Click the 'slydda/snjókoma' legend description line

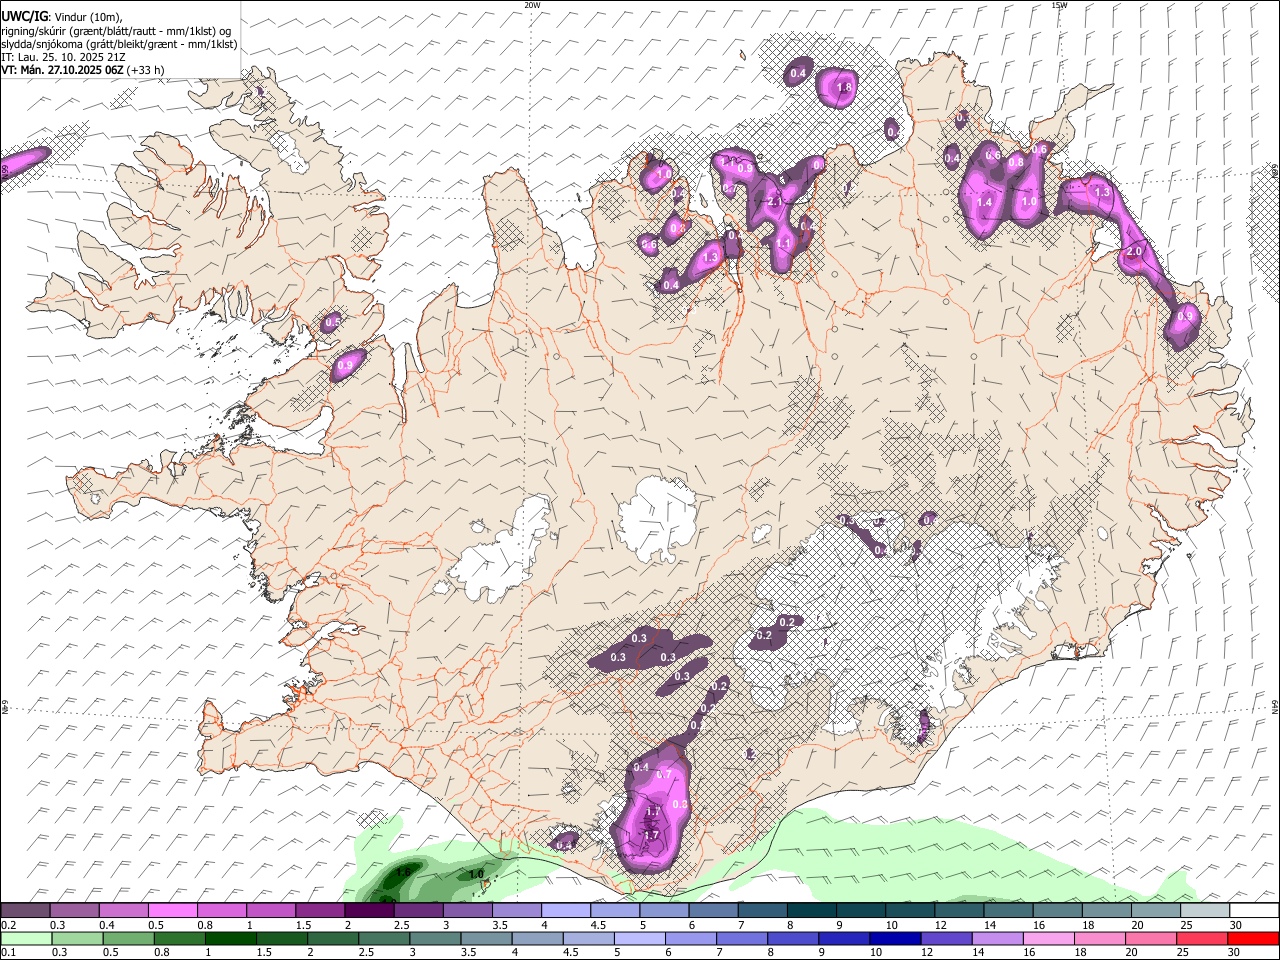(119, 44)
